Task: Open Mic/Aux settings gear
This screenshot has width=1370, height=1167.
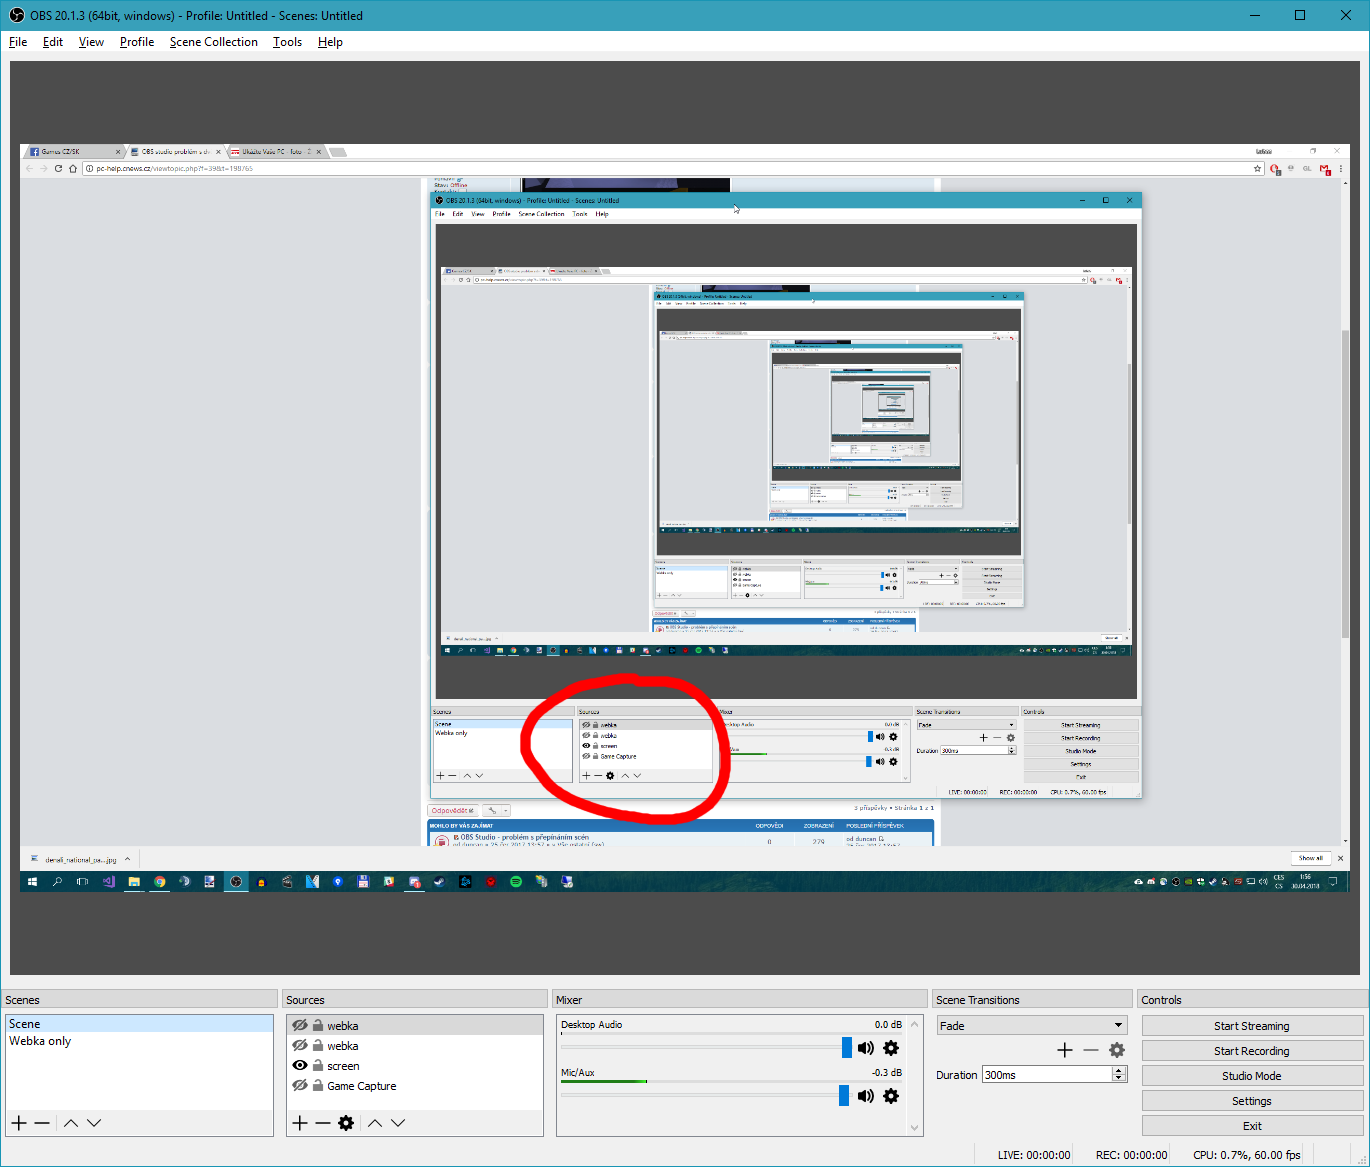Action: 891,1096
